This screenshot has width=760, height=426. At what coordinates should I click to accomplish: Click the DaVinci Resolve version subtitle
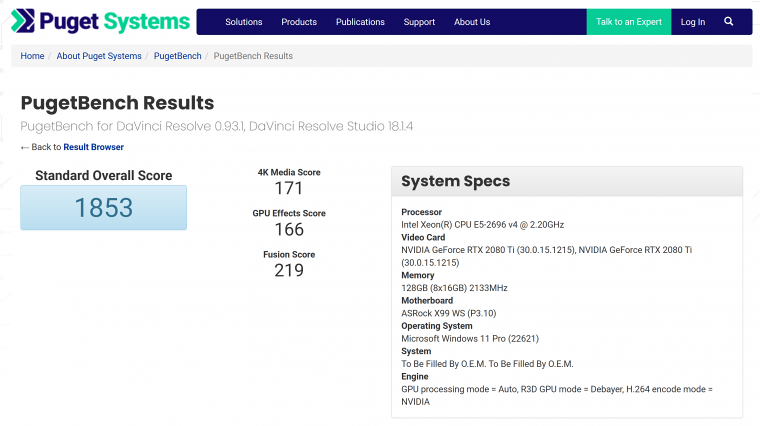tap(217, 126)
